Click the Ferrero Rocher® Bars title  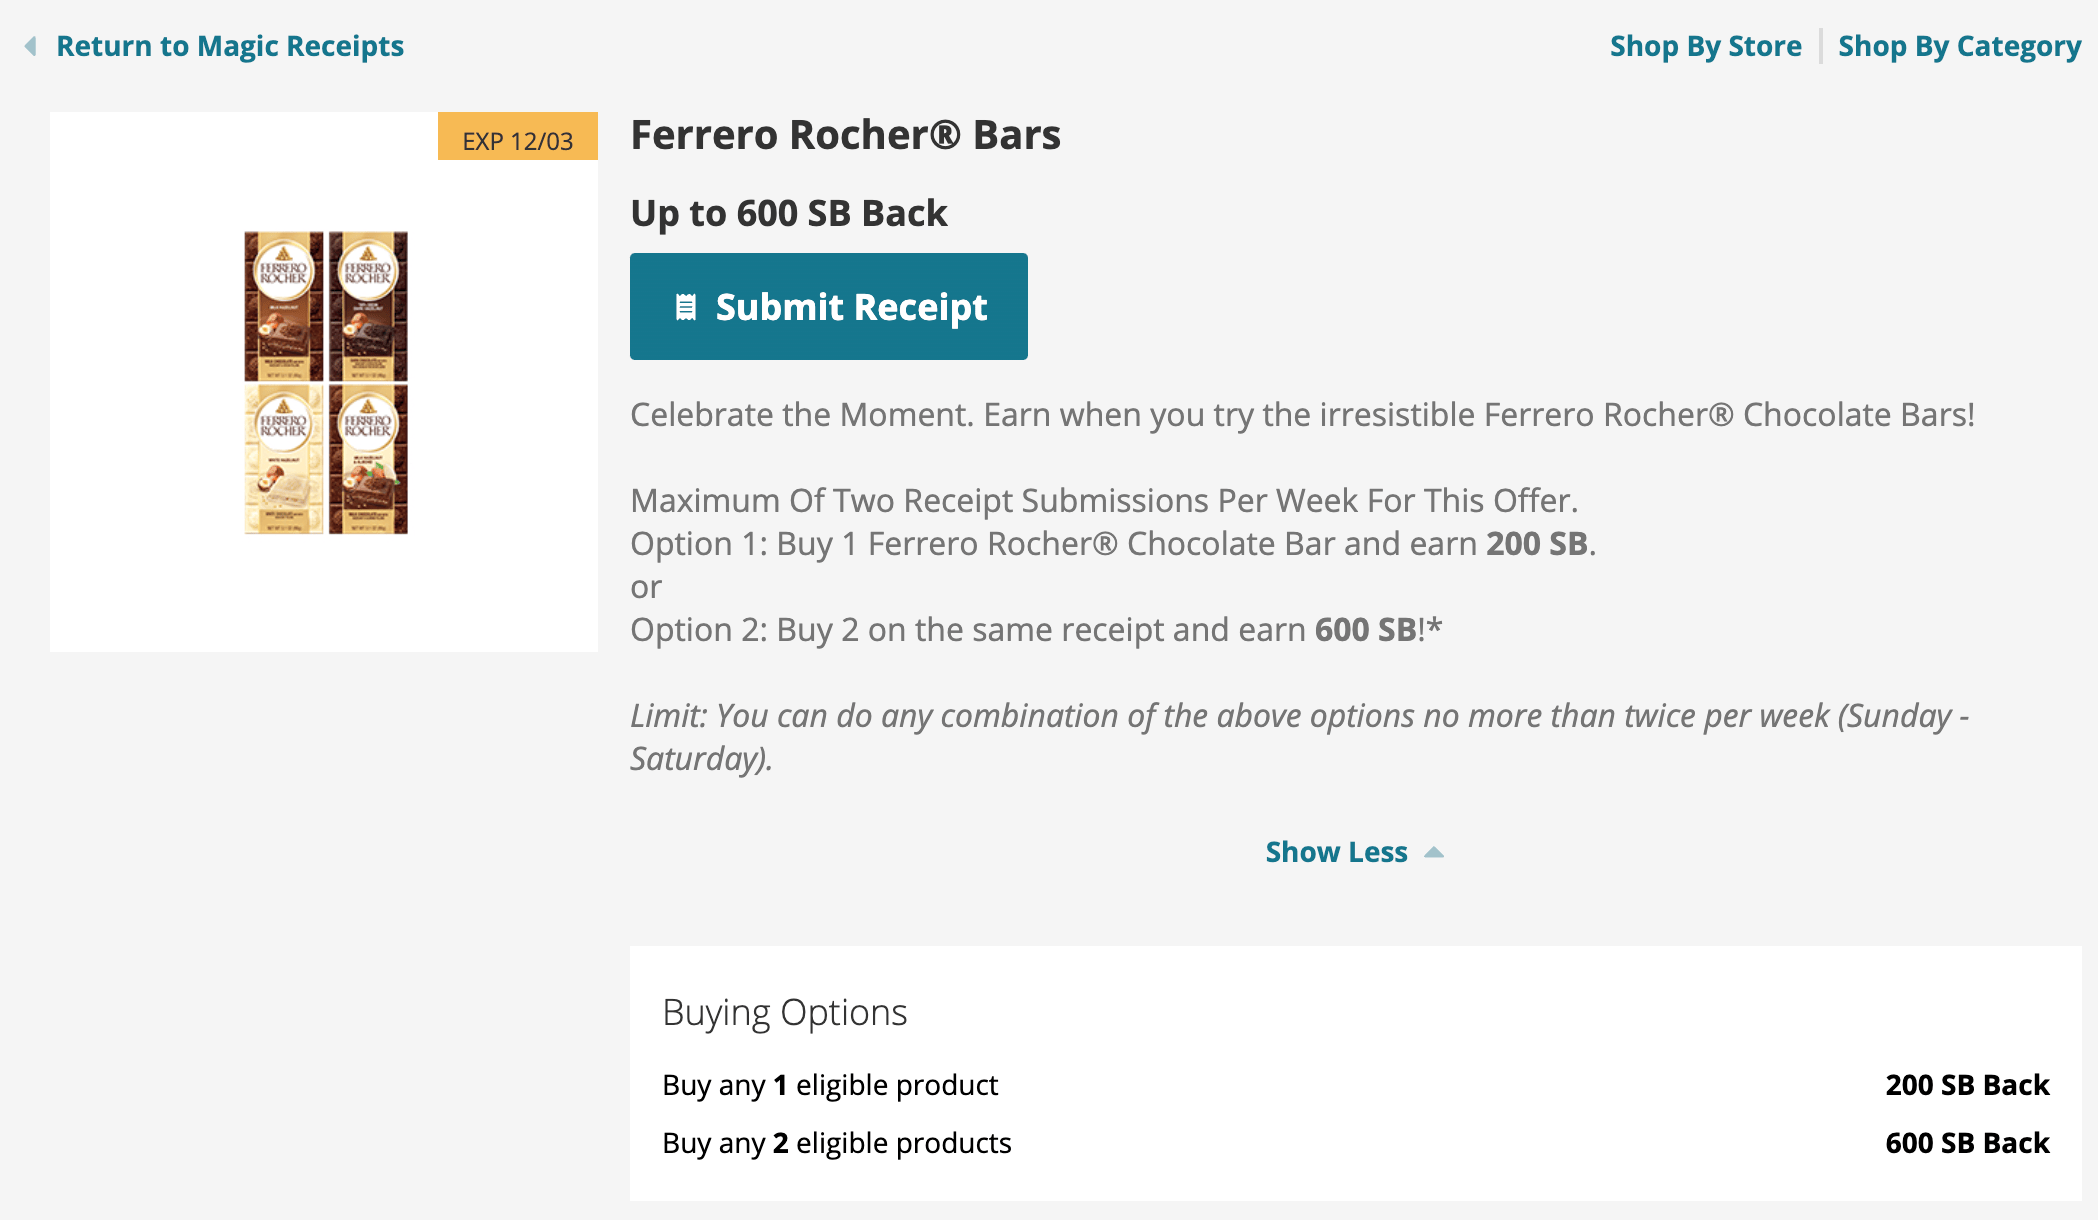click(845, 133)
